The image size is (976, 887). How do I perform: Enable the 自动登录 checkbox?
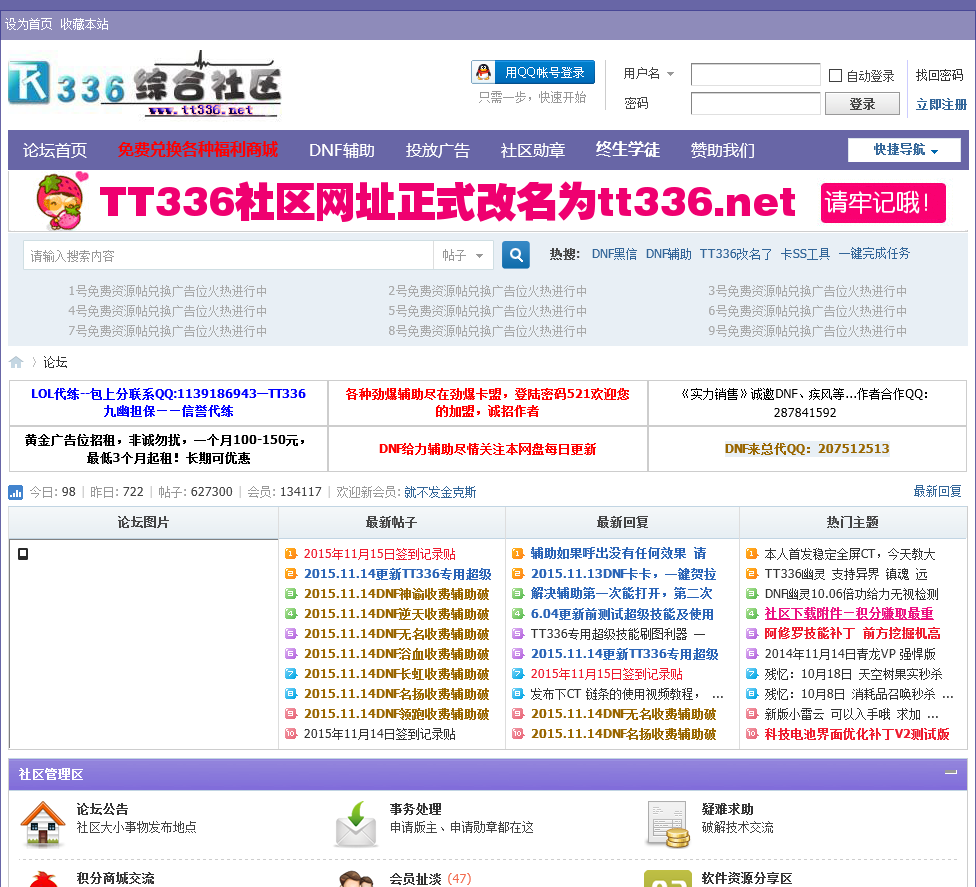coord(835,76)
